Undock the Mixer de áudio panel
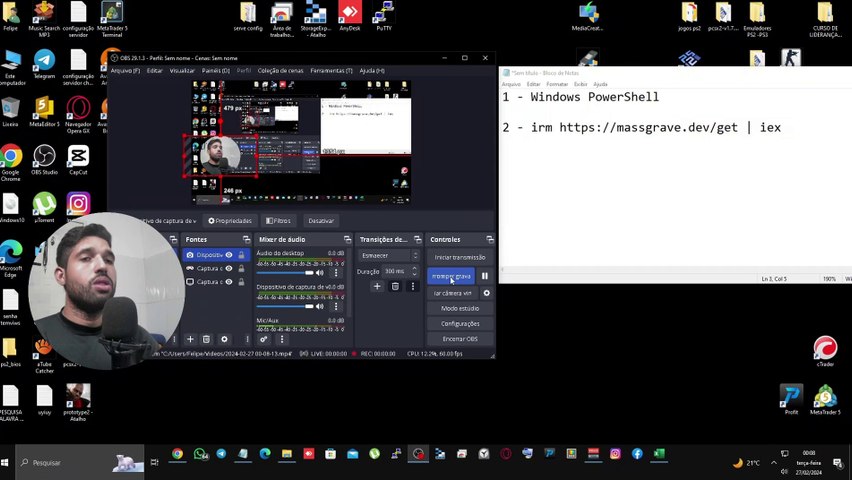The height and width of the screenshot is (480, 852). click(347, 239)
